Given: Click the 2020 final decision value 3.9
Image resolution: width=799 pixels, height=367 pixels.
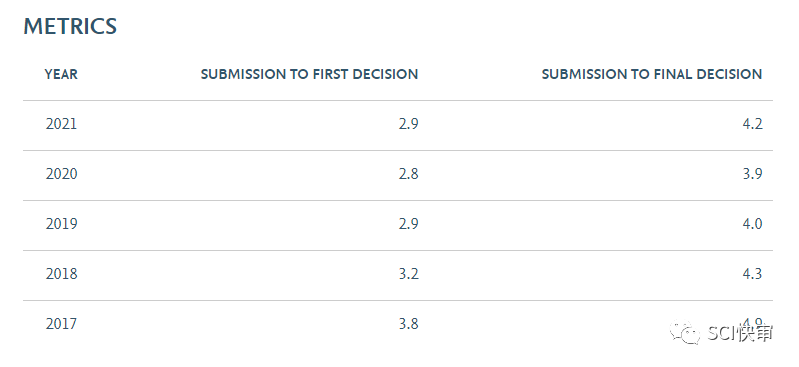Looking at the screenshot, I should [x=753, y=174].
